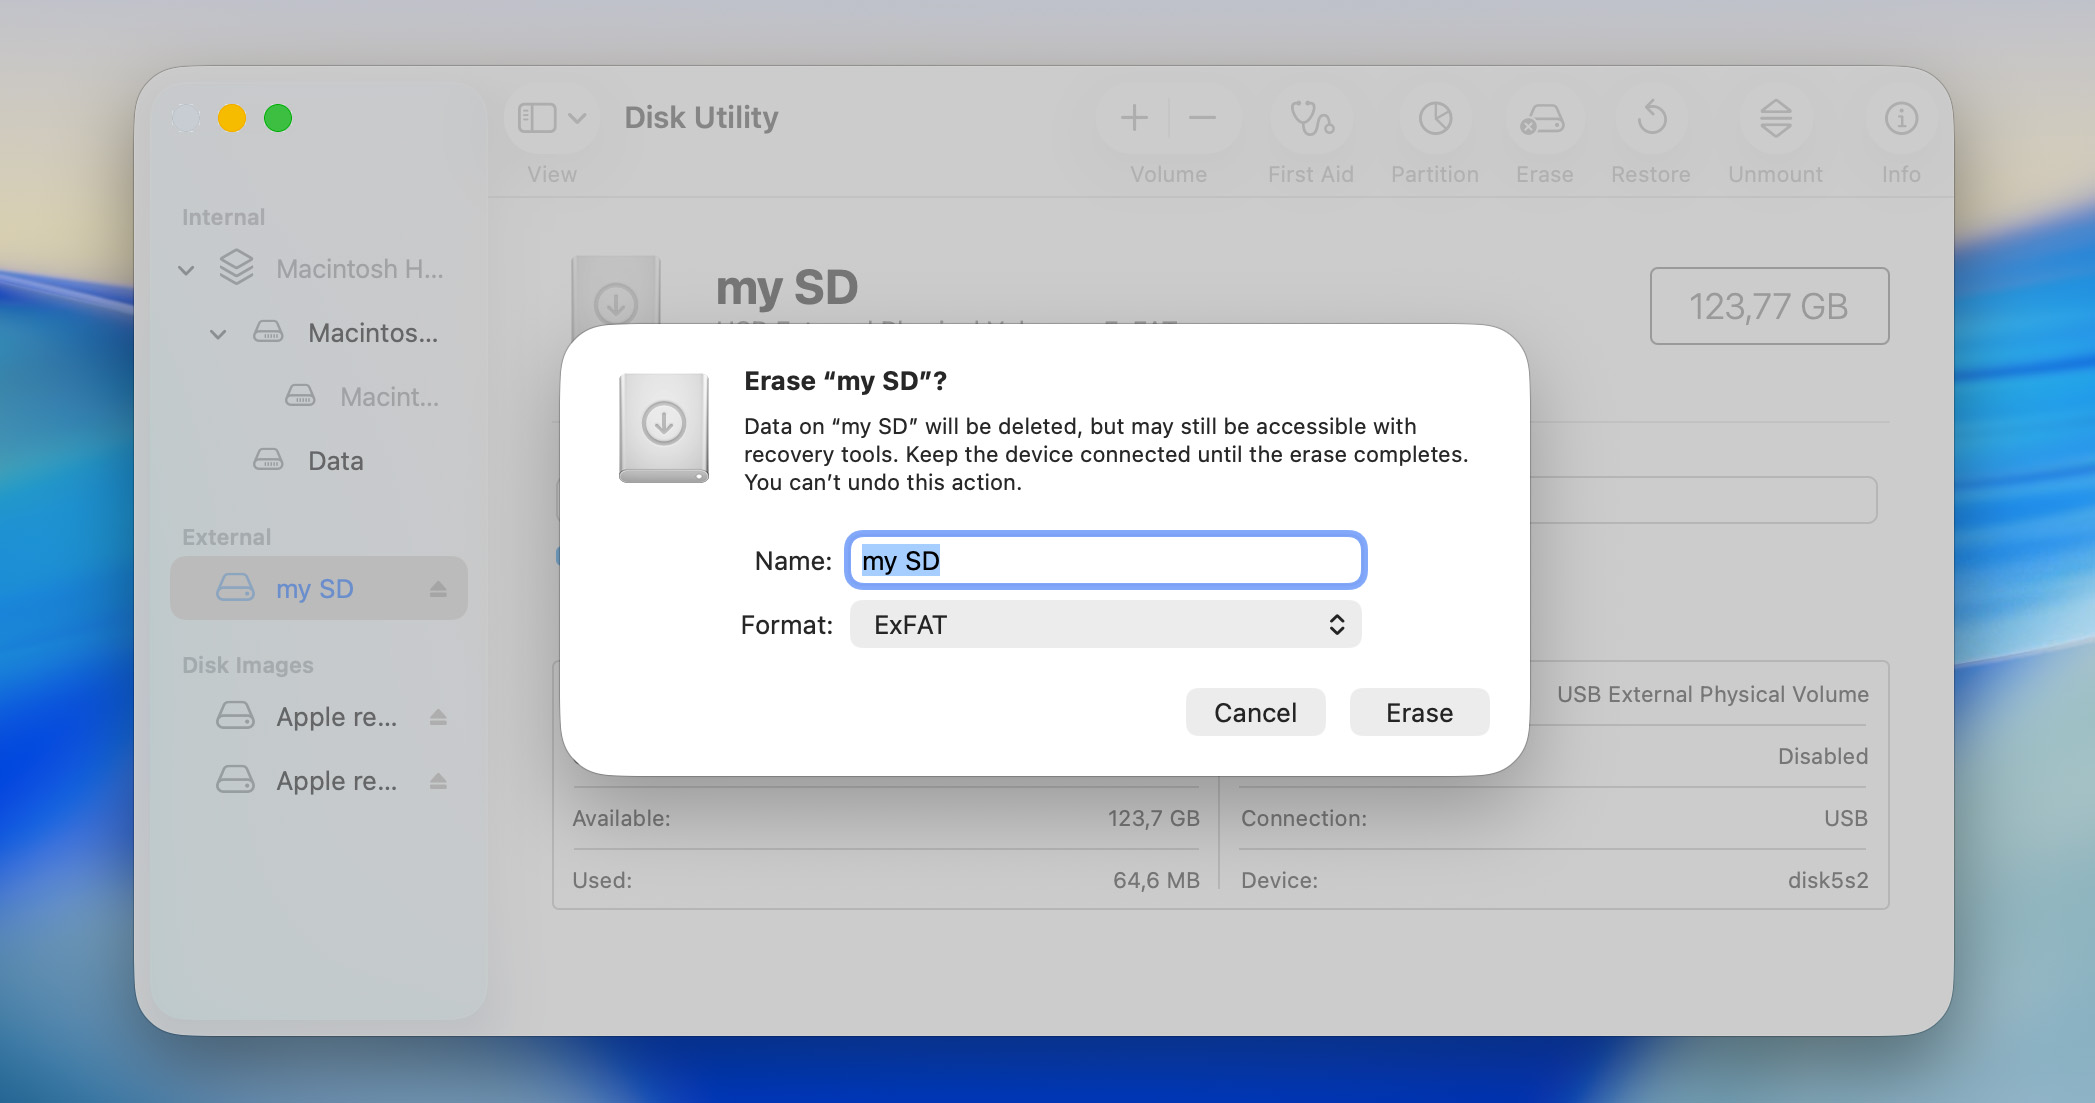Open the Format ExFAT dropdown
The width and height of the screenshot is (2095, 1103).
click(1106, 624)
